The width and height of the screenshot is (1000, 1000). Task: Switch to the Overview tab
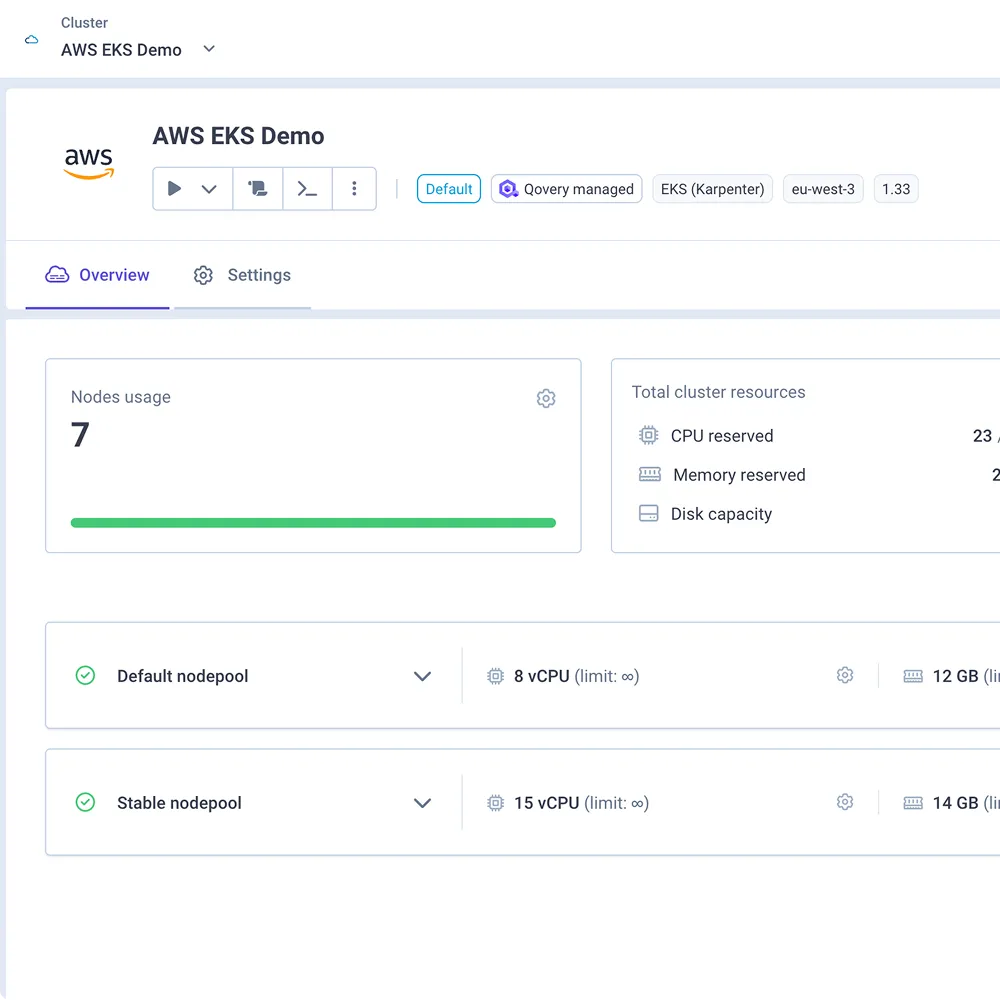point(98,275)
